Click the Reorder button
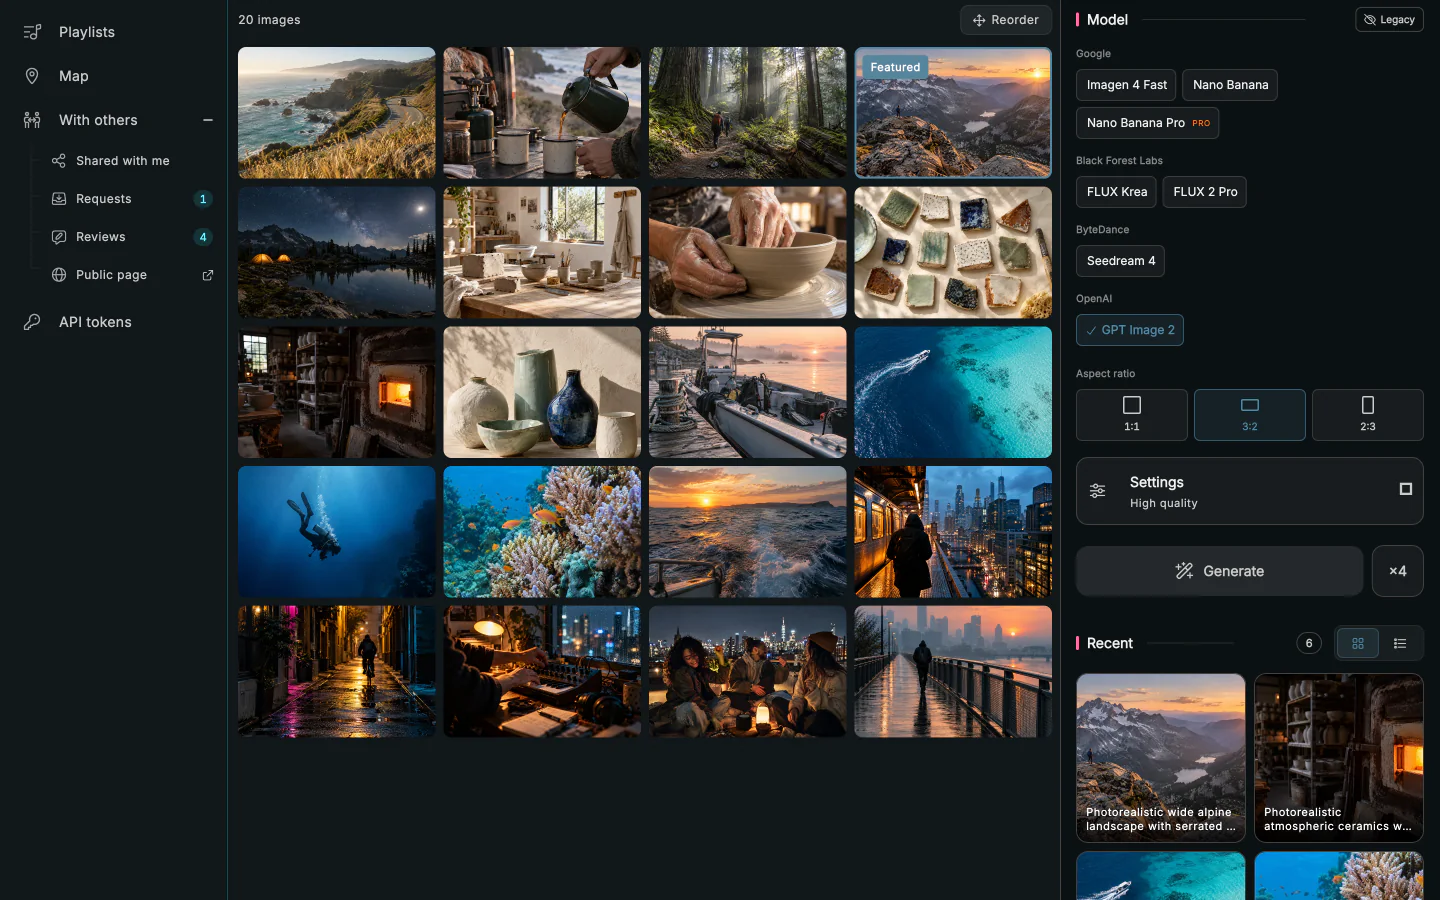Viewport: 1440px width, 900px height. (x=1006, y=20)
